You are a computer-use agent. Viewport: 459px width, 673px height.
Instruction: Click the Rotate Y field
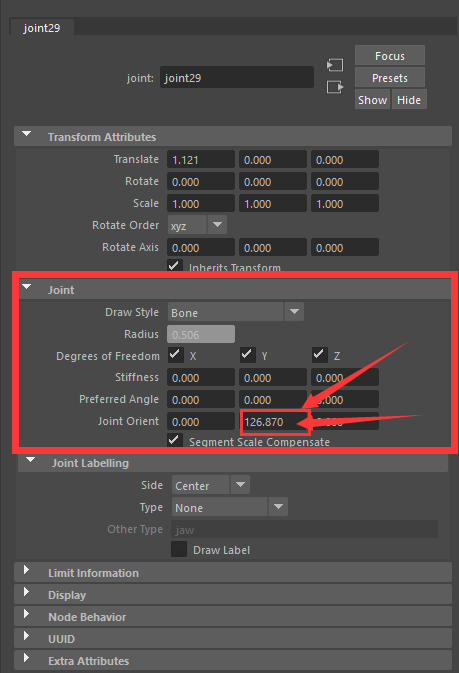pyautogui.click(x=273, y=182)
